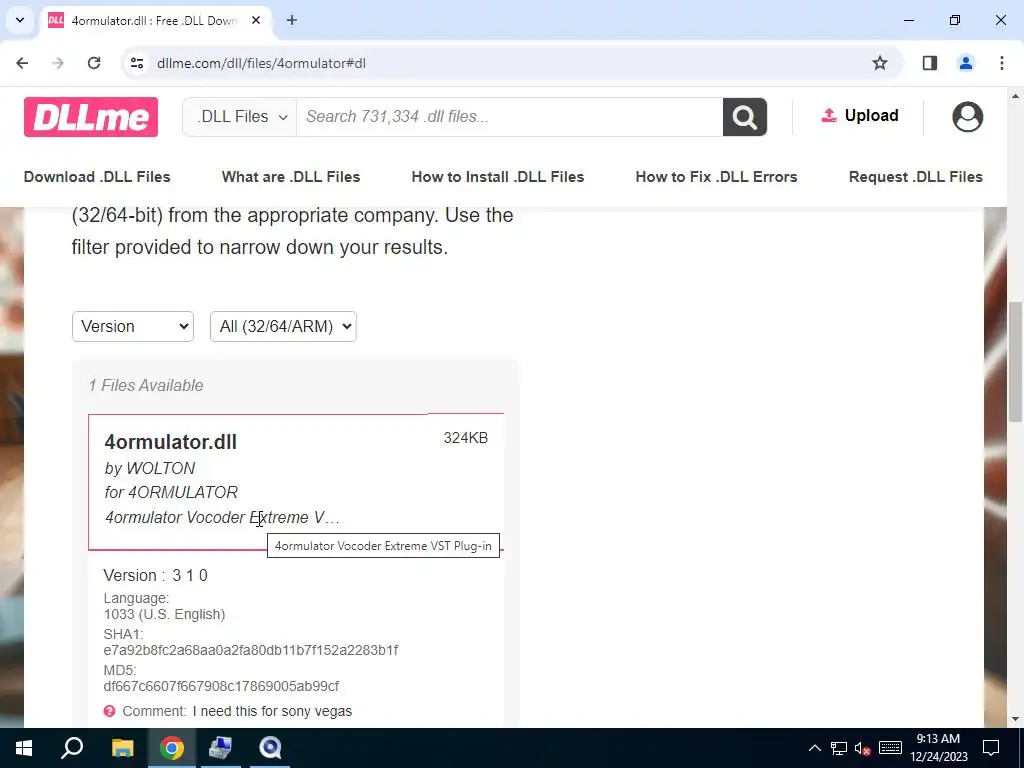The height and width of the screenshot is (768, 1024).
Task: Click the 'by WOLTON' text
Action: pos(150,468)
